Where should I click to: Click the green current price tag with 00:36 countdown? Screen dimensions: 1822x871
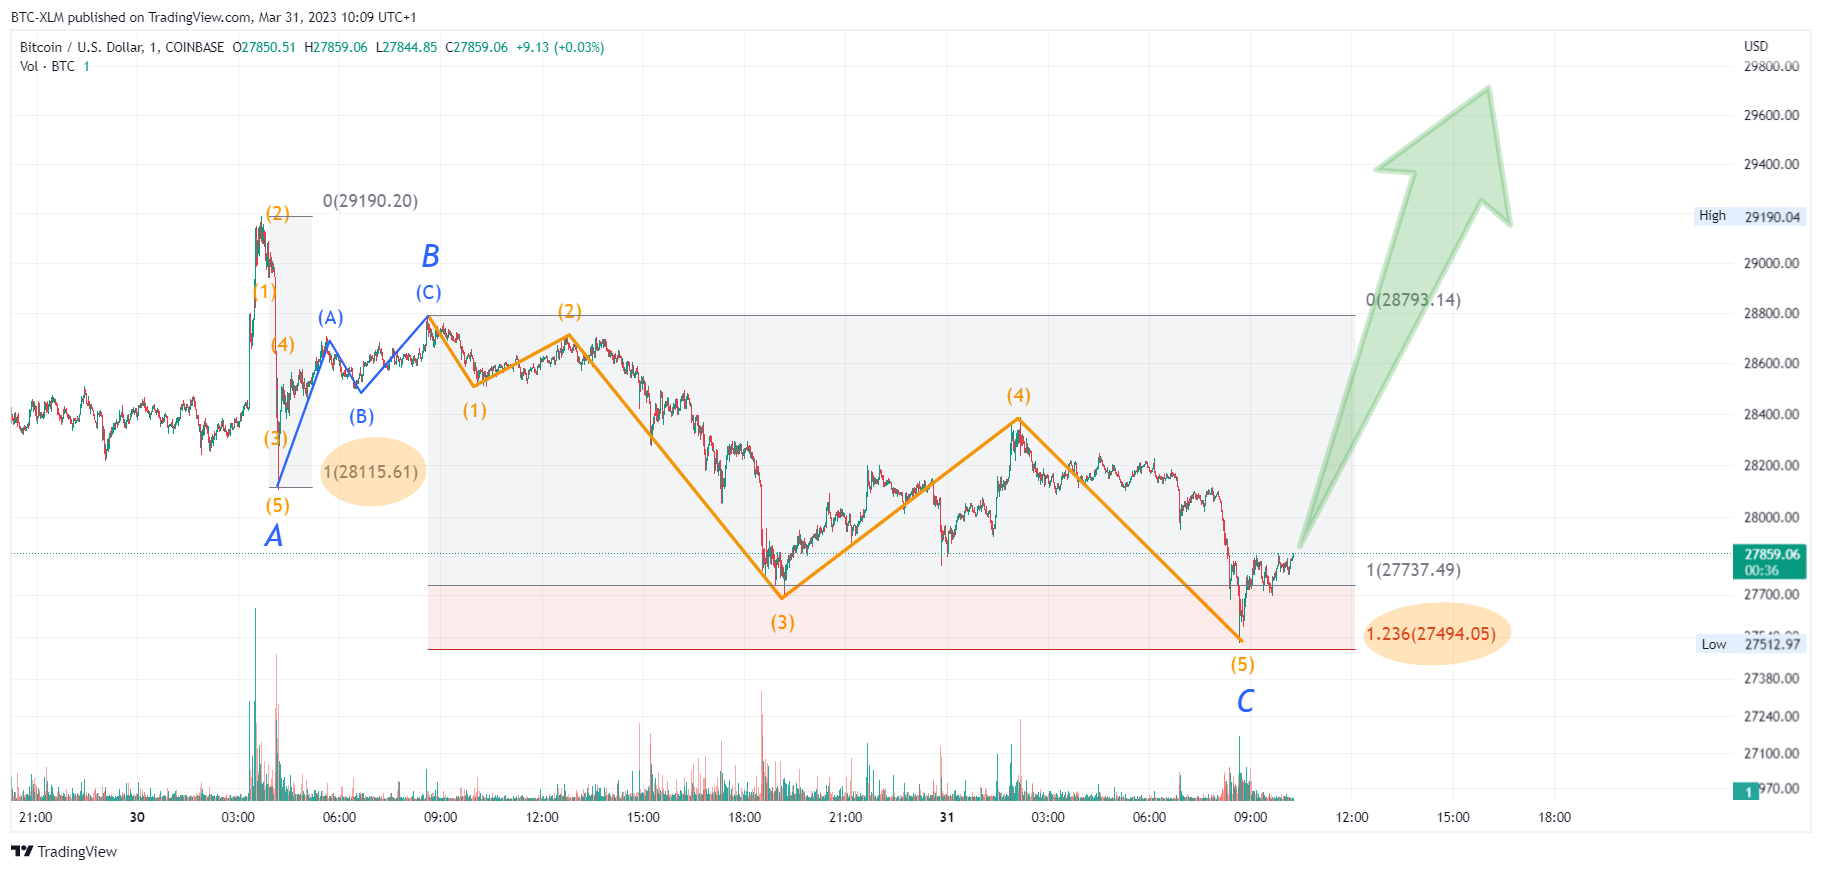1769,562
